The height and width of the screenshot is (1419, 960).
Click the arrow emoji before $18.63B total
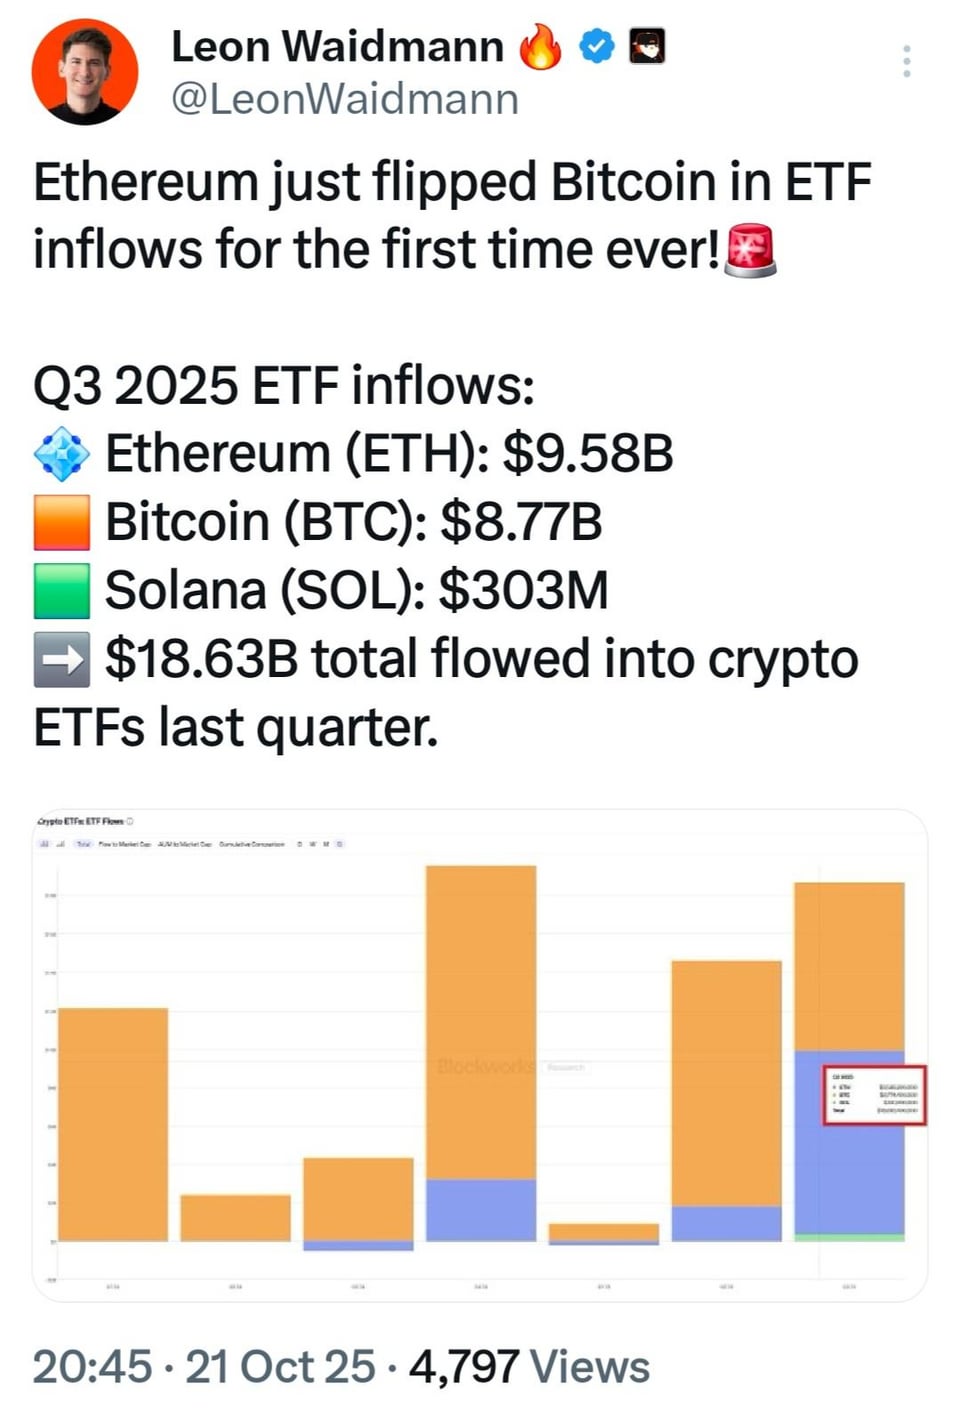pos(61,659)
